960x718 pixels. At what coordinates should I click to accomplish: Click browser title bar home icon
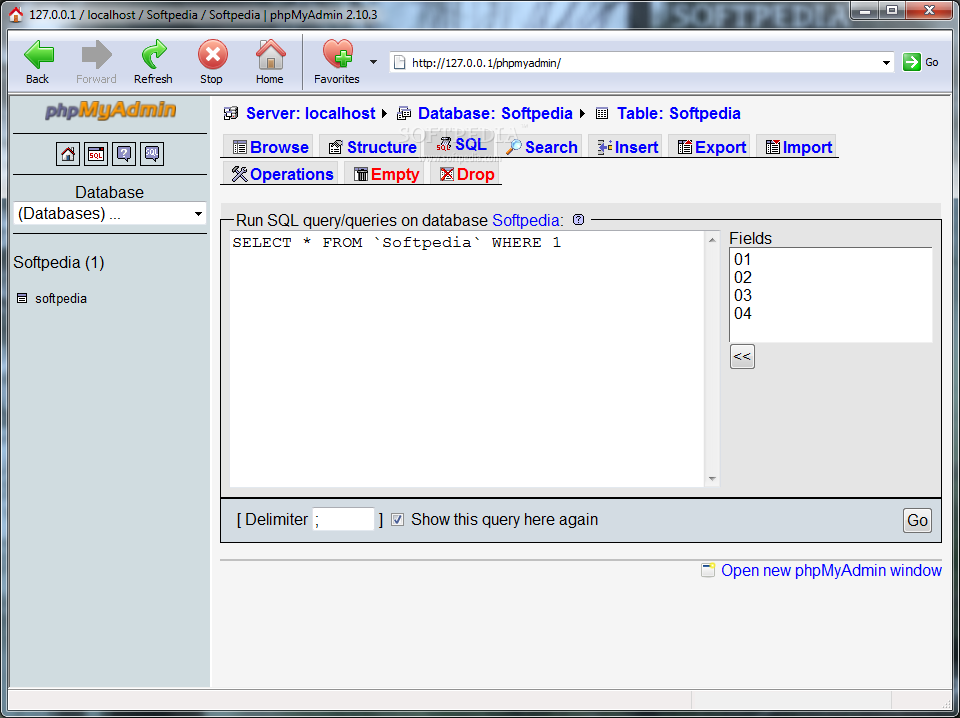pos(17,15)
